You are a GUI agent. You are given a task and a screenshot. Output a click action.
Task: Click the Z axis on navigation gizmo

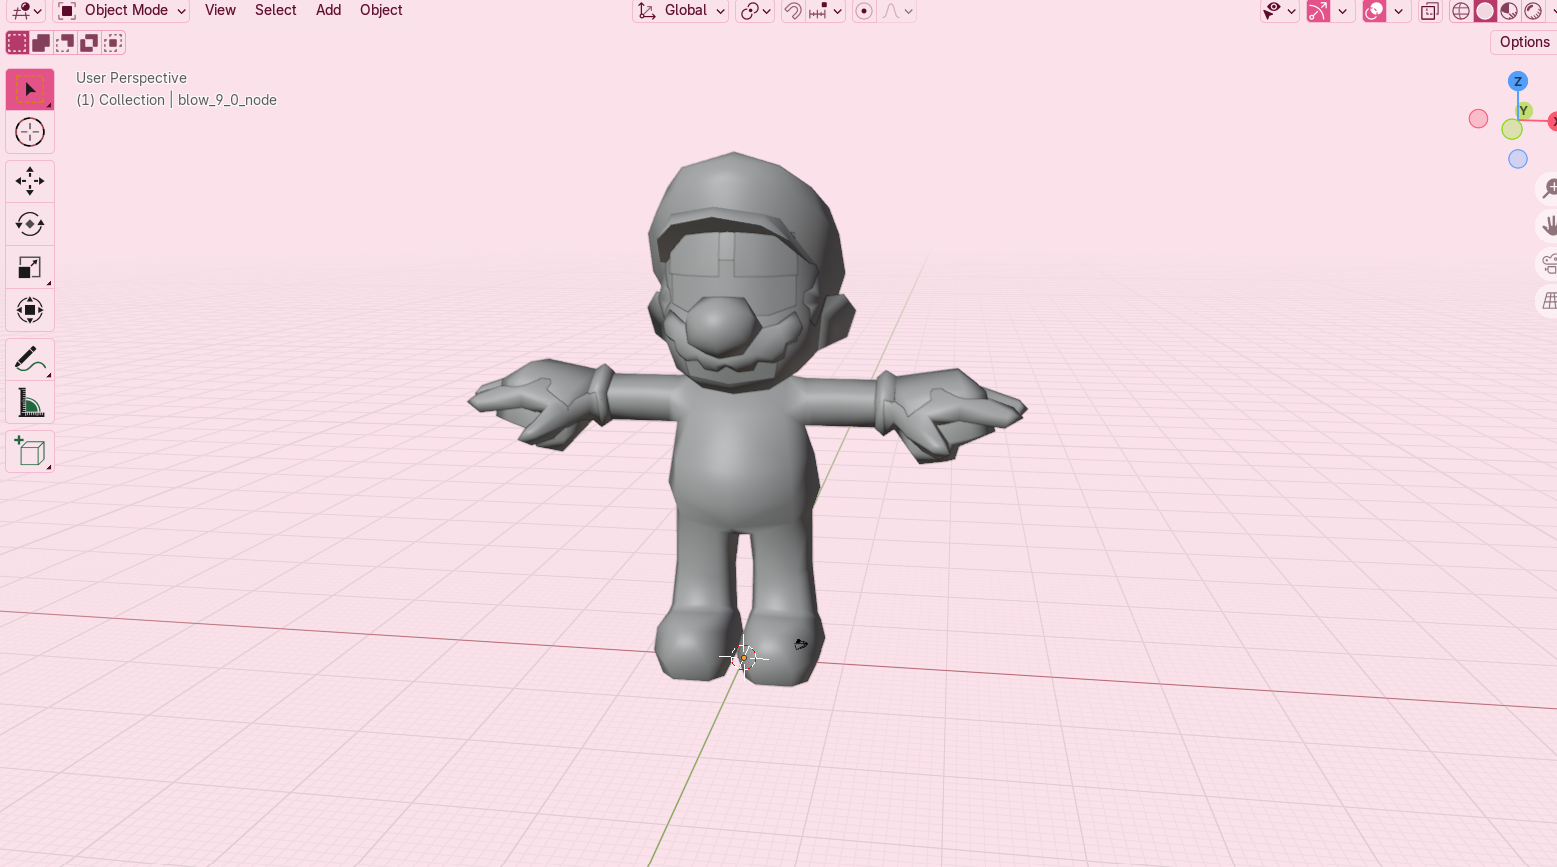[x=1518, y=81]
